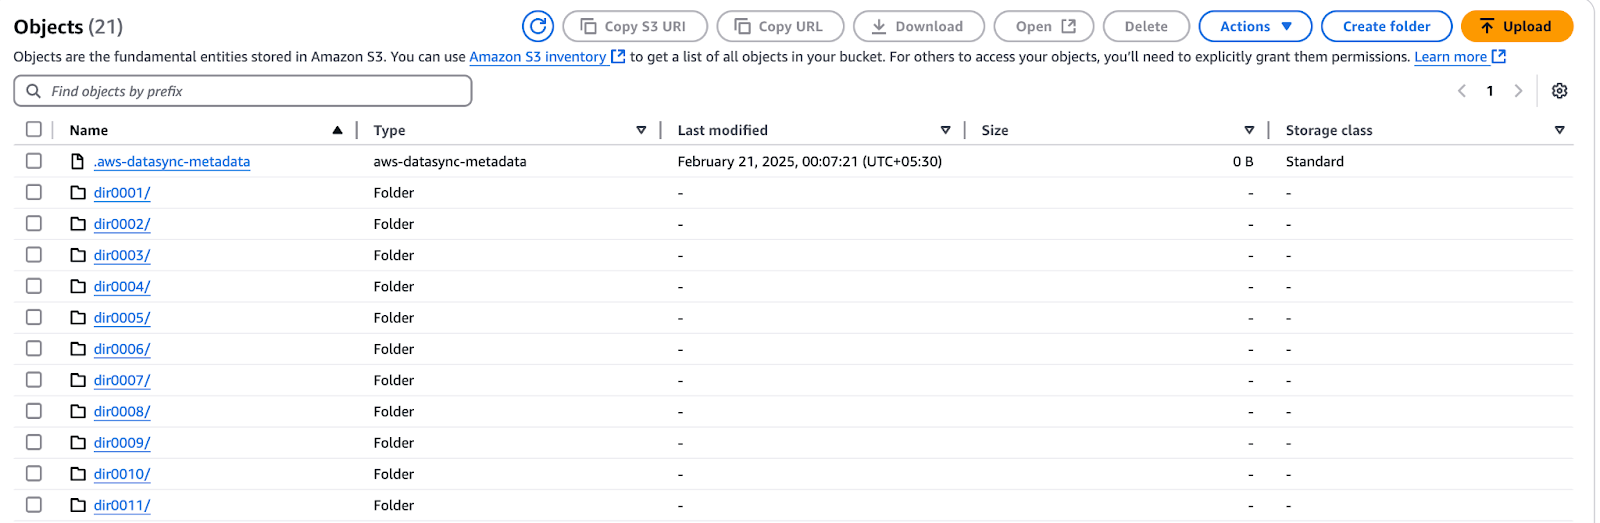Check the dir0007/ row checkbox

click(x=34, y=379)
